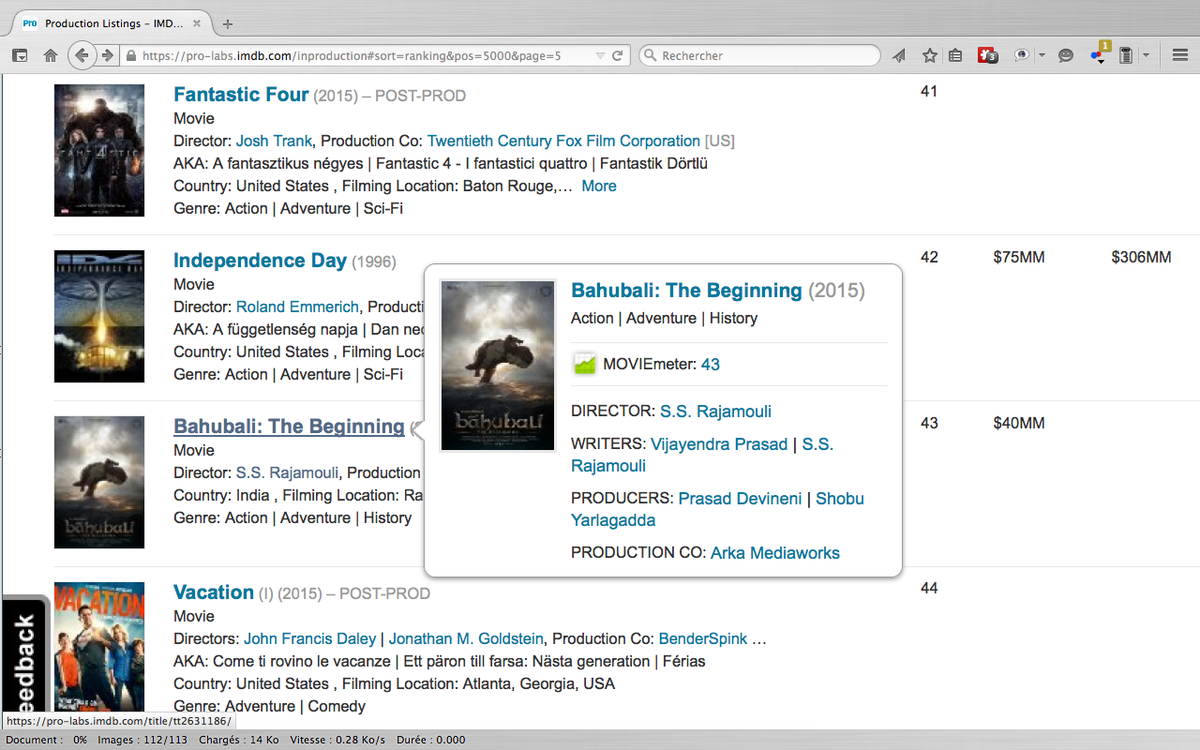Click the rank number 41
1200x750 pixels.
(x=929, y=92)
